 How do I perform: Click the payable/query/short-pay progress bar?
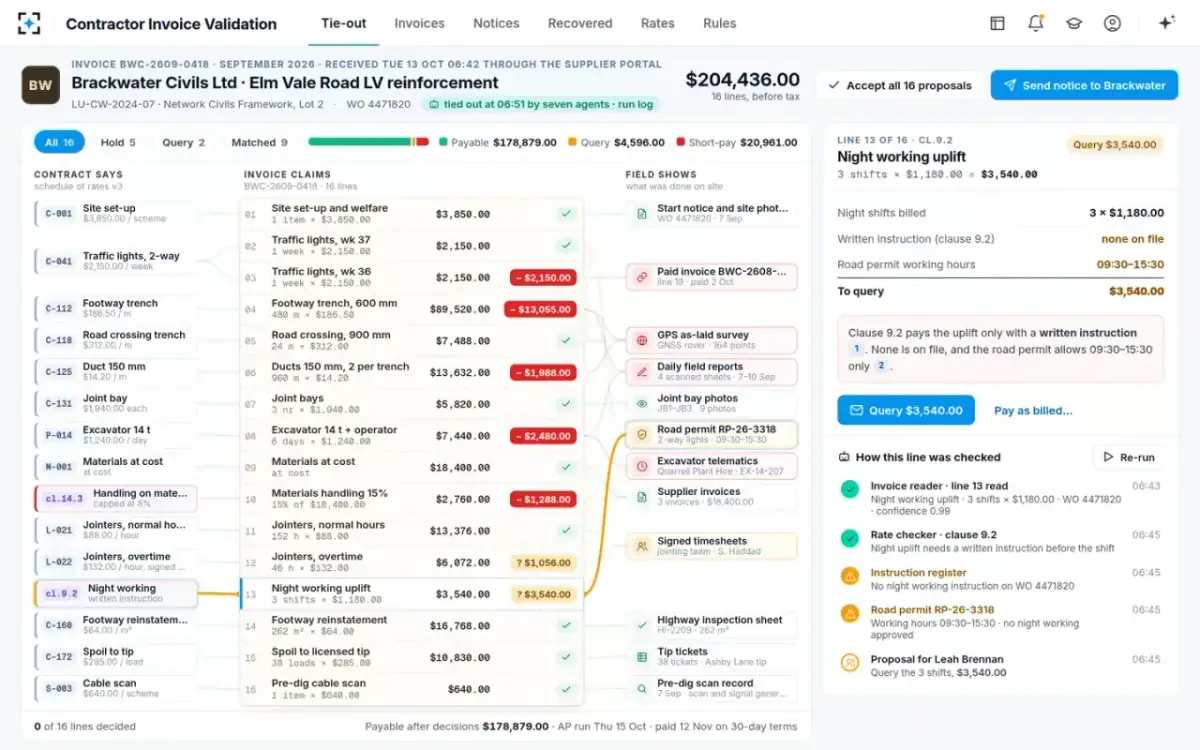368,142
